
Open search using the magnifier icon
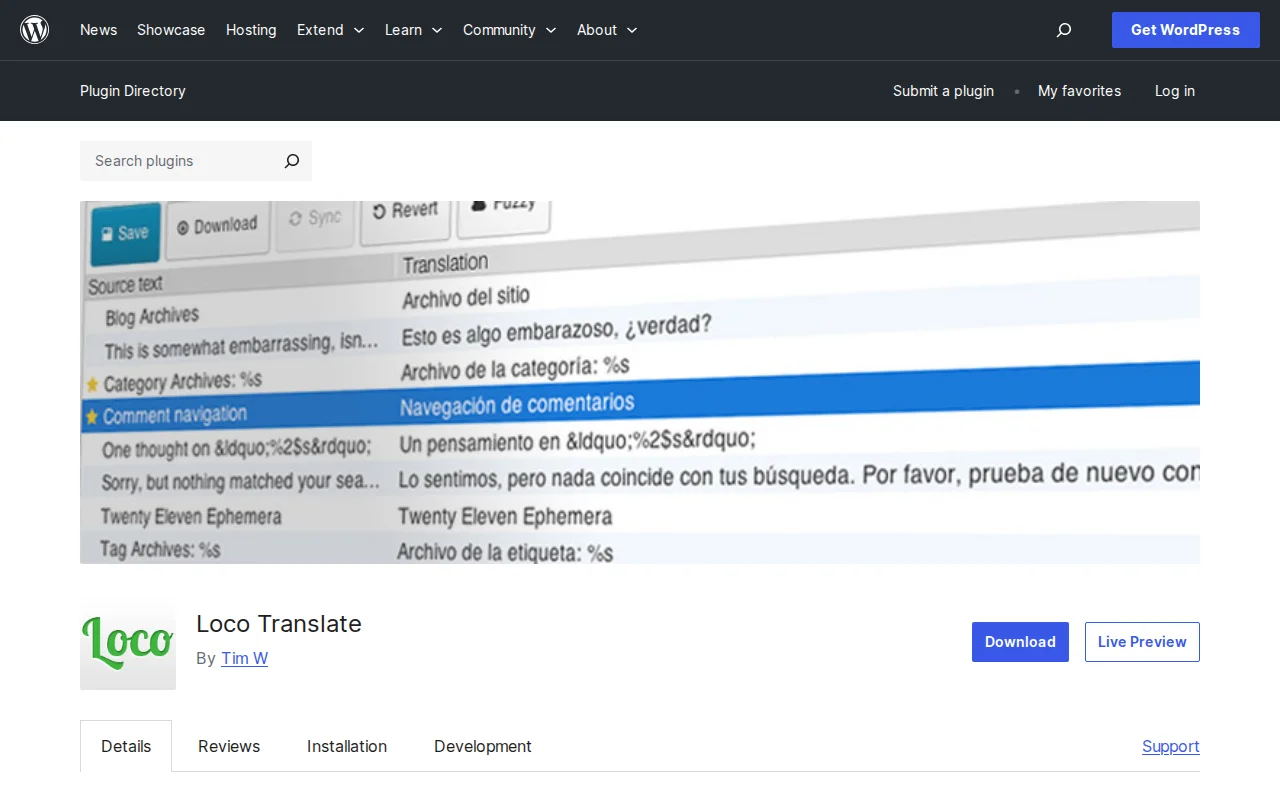pyautogui.click(x=1063, y=30)
